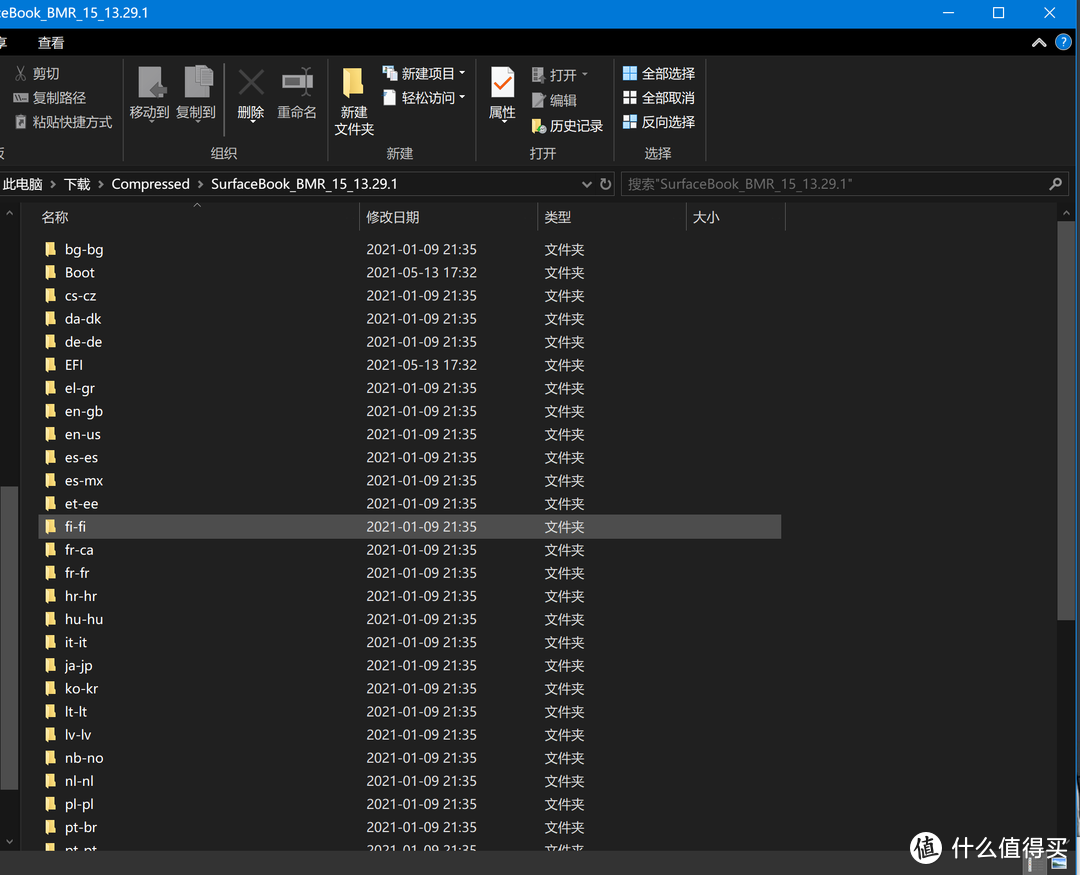Click the folder icon of Boot
Viewport: 1080px width, 875px height.
[50, 272]
